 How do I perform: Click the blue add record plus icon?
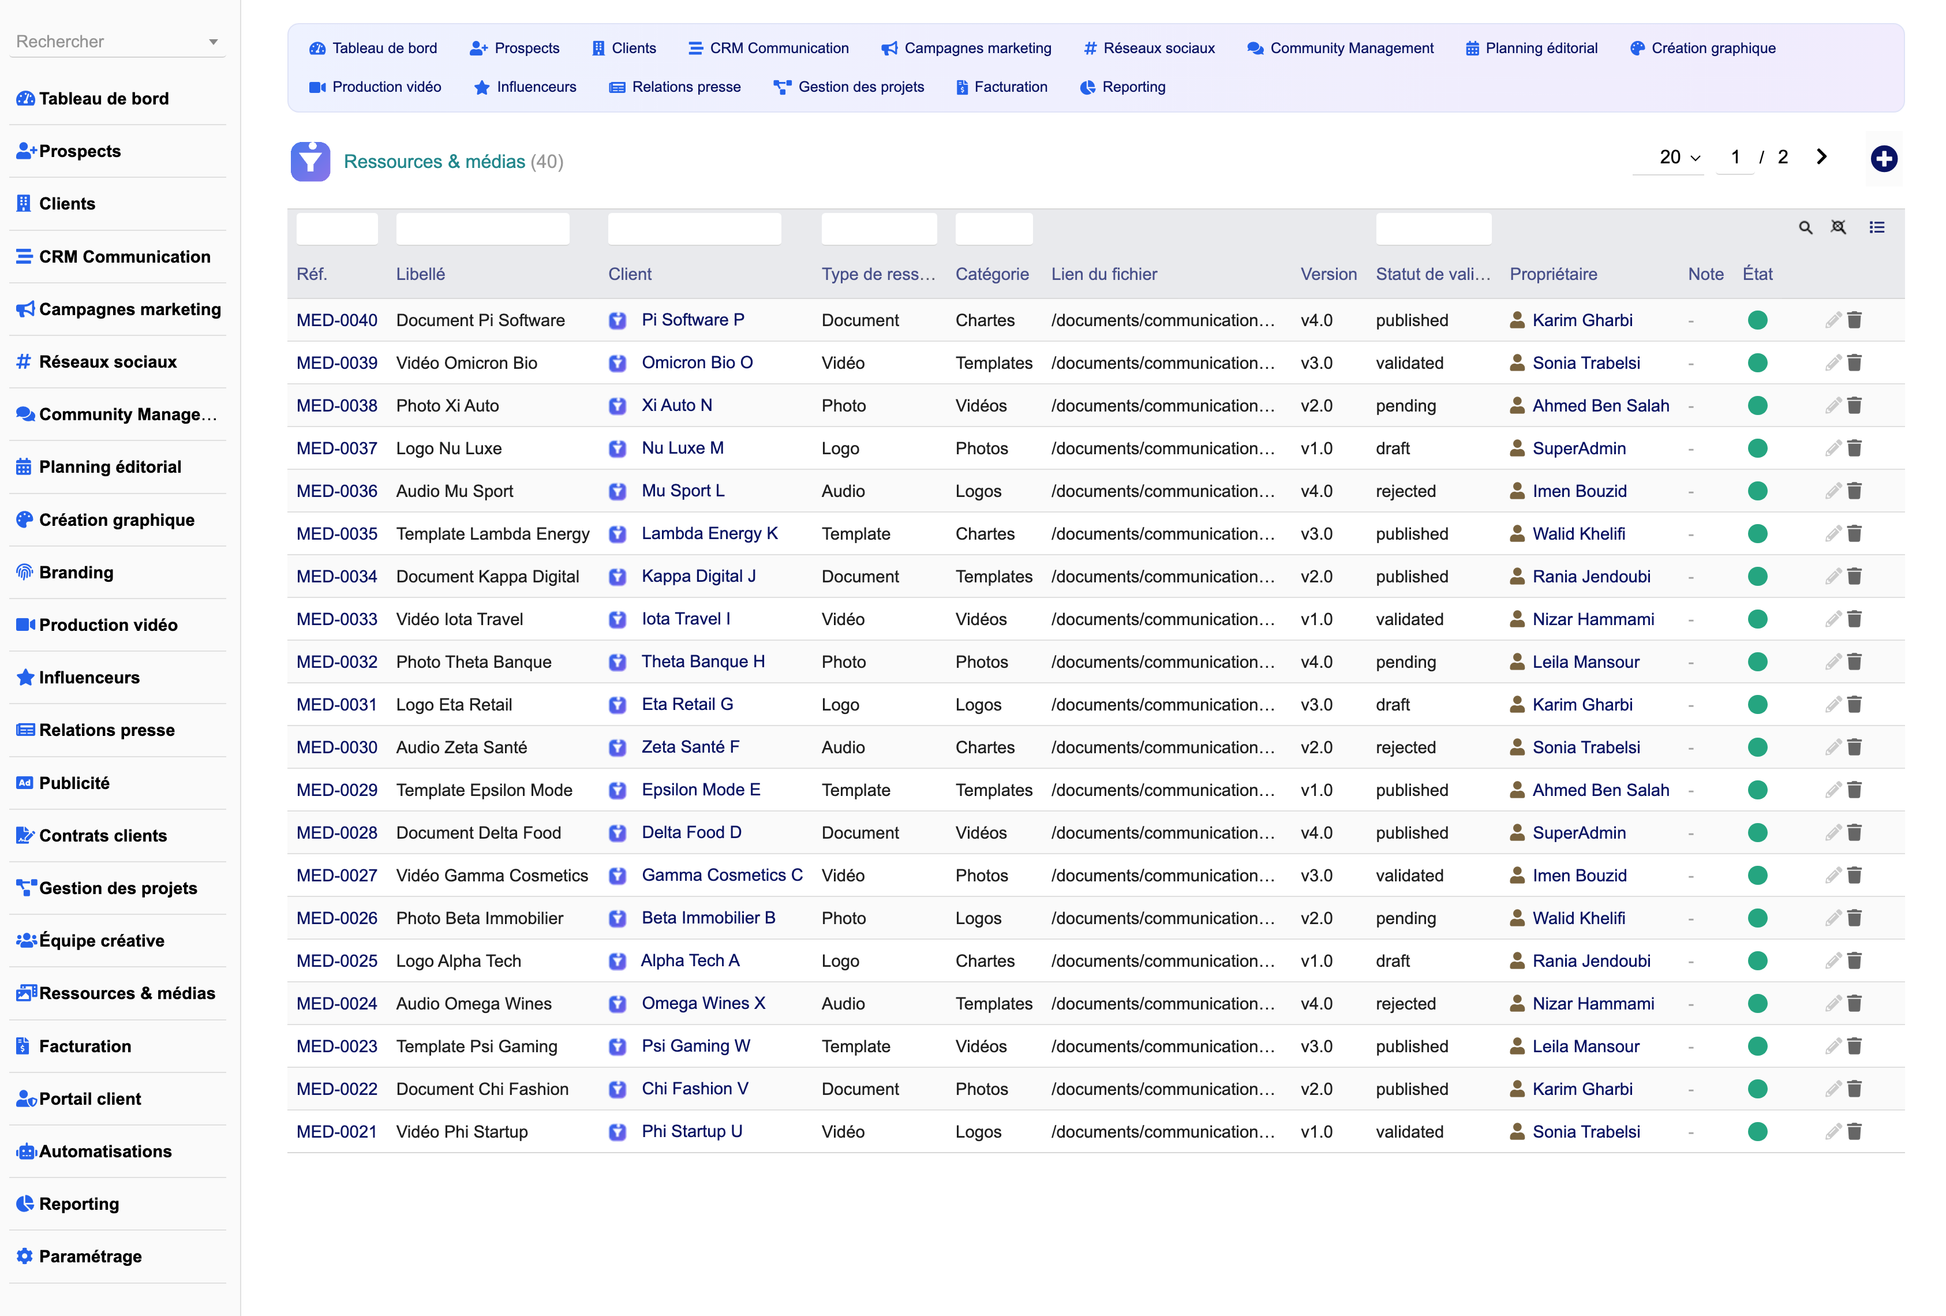(x=1884, y=158)
